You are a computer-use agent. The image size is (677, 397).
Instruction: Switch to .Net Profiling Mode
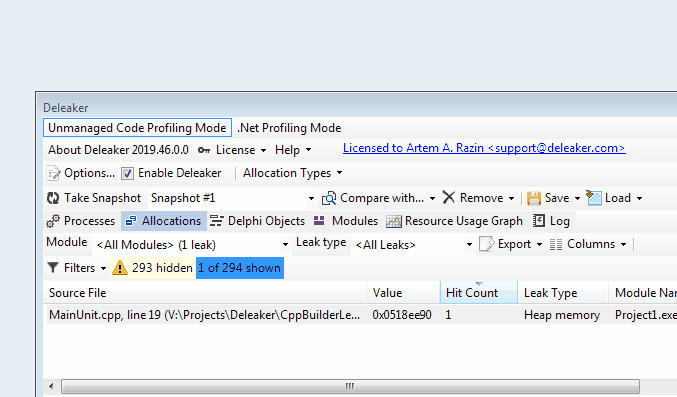pos(289,128)
